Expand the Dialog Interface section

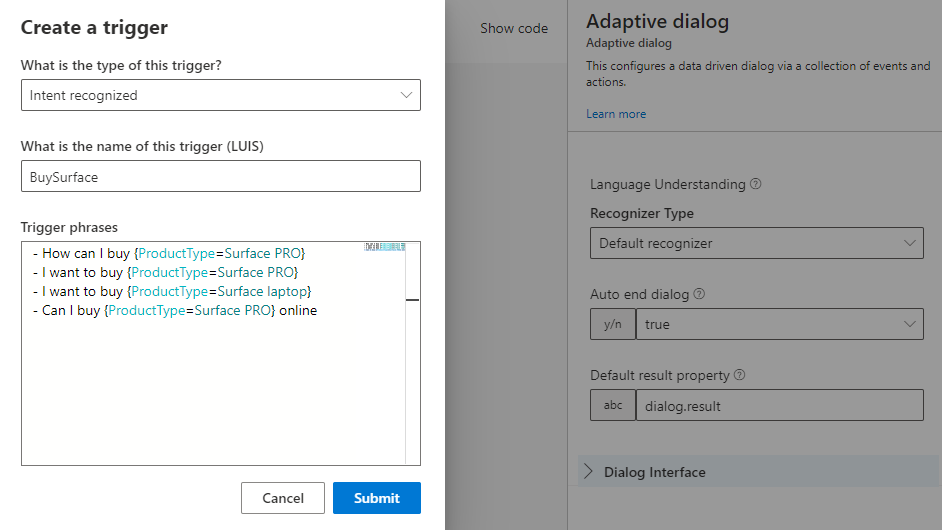point(654,472)
